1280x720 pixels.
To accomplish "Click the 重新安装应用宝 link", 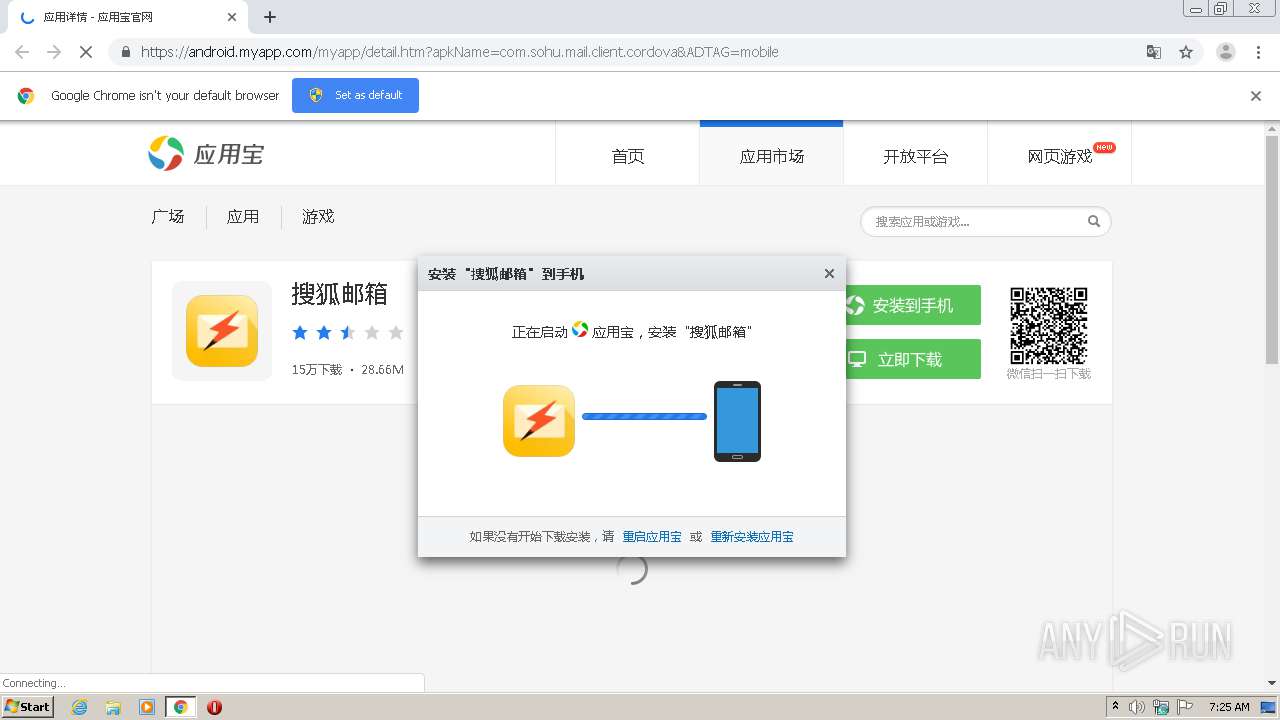I will tap(752, 537).
